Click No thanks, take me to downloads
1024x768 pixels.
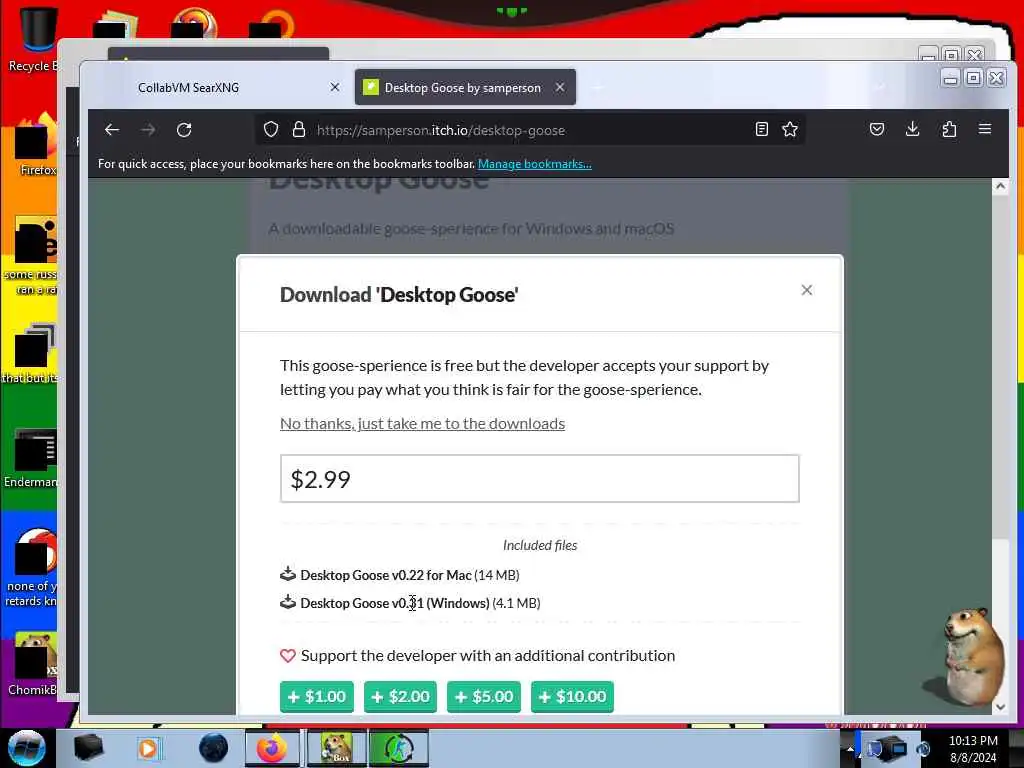(x=423, y=423)
